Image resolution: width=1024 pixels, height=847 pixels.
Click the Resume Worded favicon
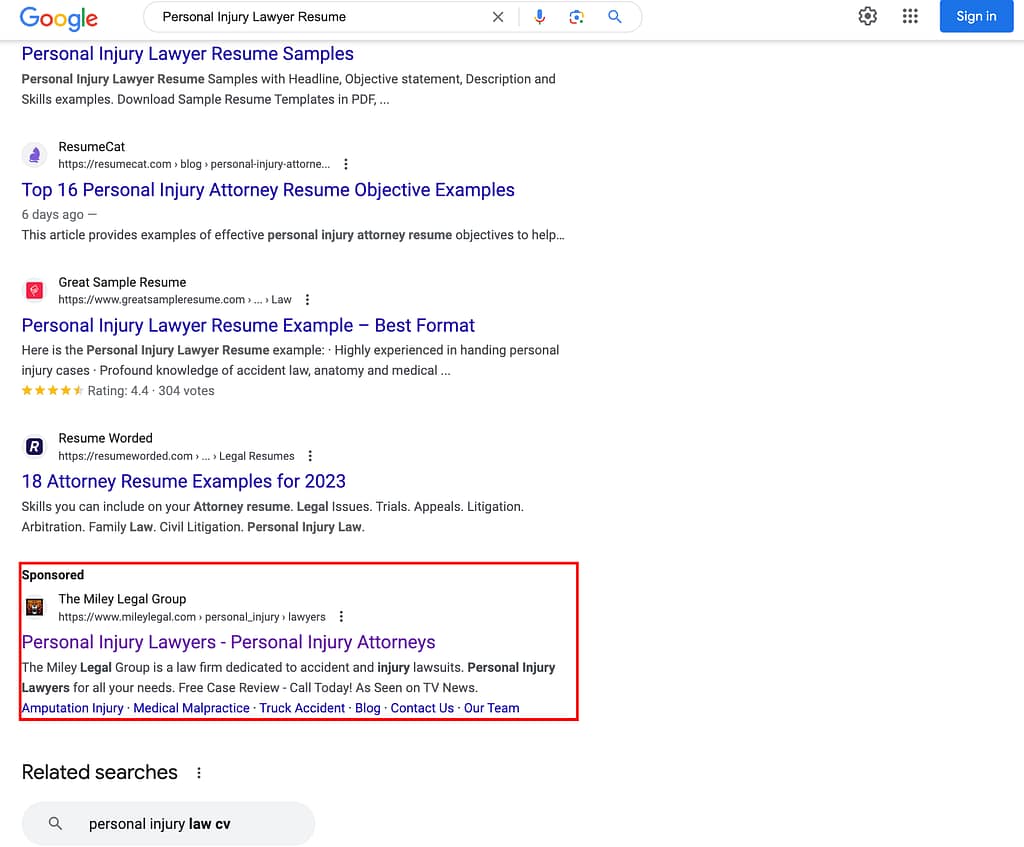35,447
